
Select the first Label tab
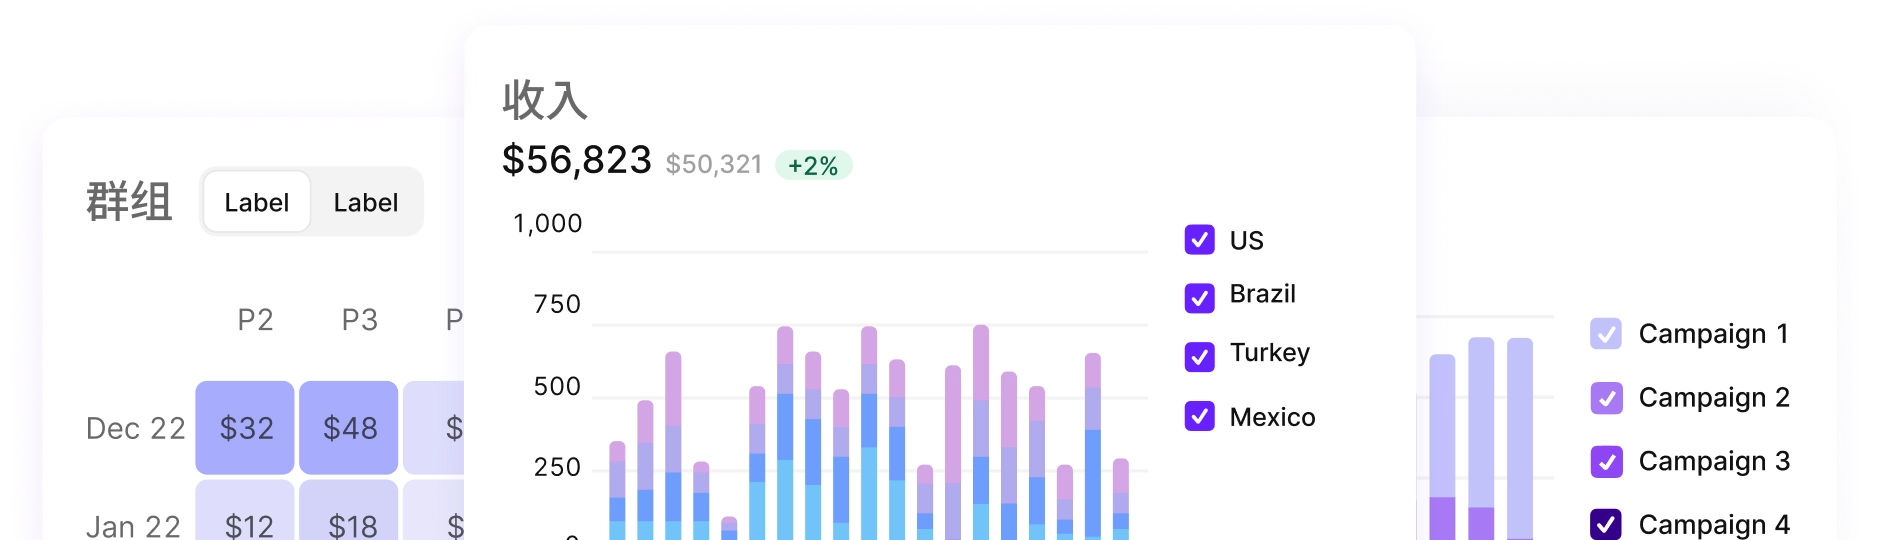pyautogui.click(x=257, y=202)
